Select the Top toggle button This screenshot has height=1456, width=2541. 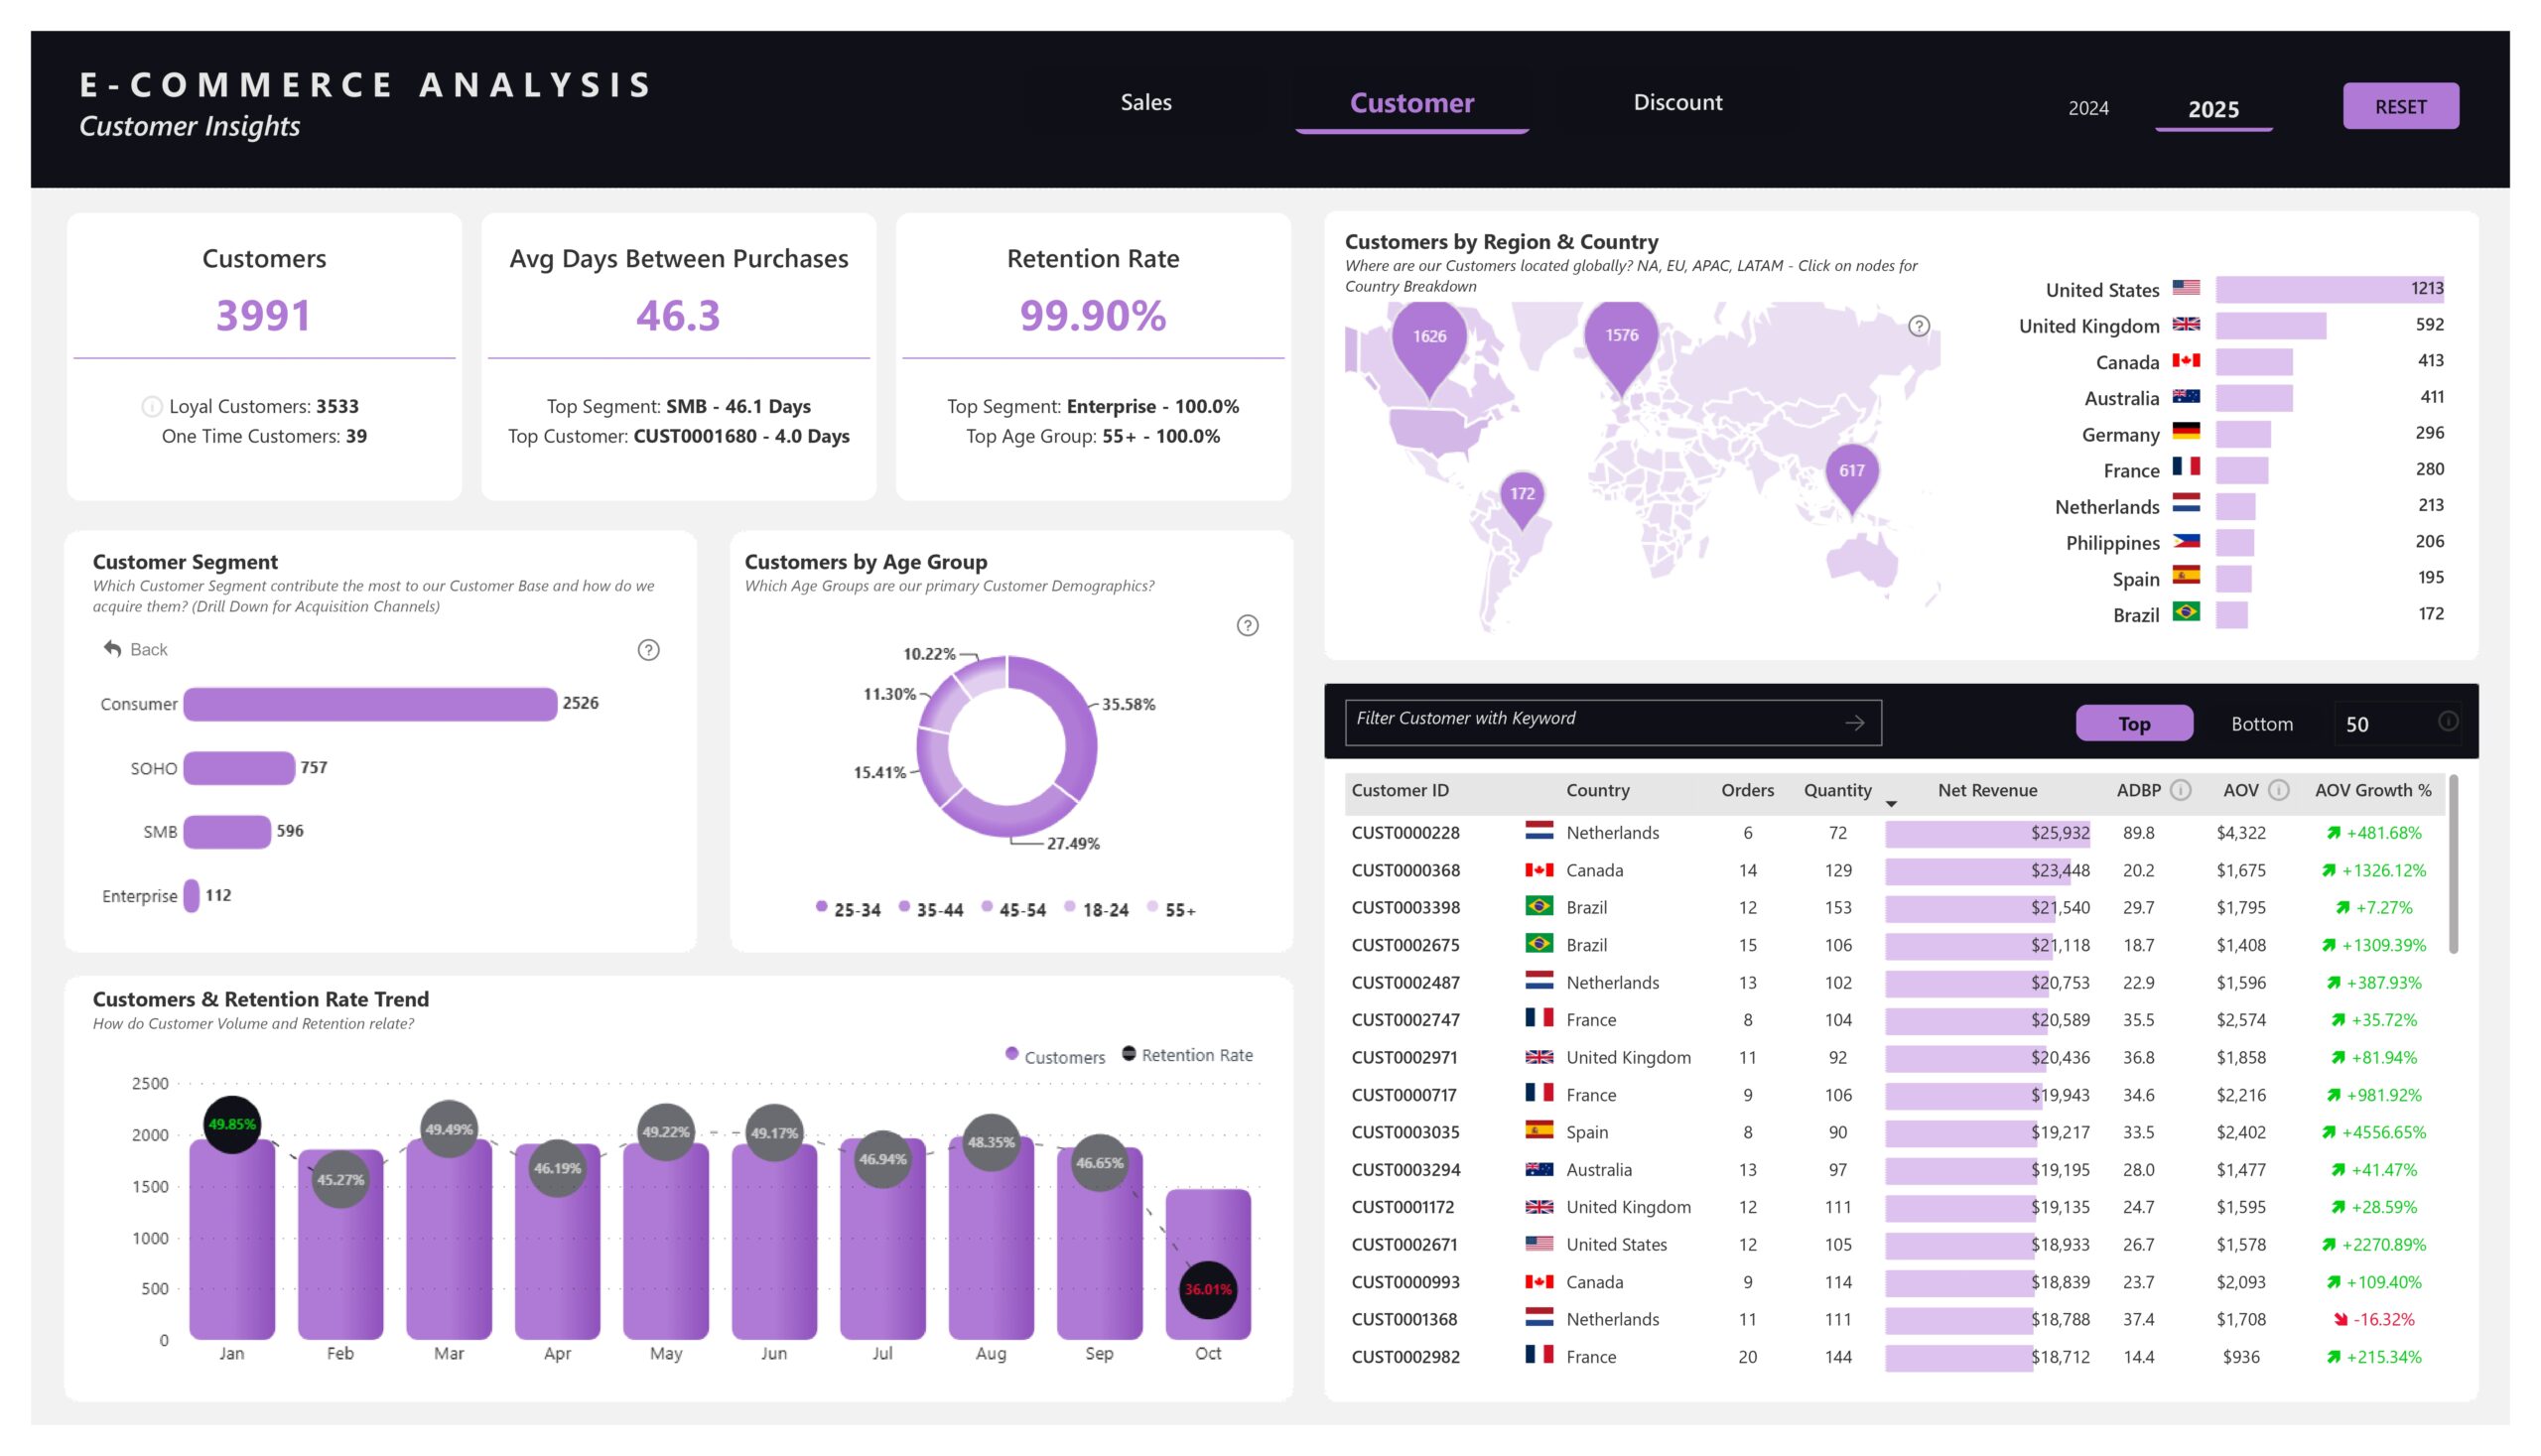(x=2133, y=723)
